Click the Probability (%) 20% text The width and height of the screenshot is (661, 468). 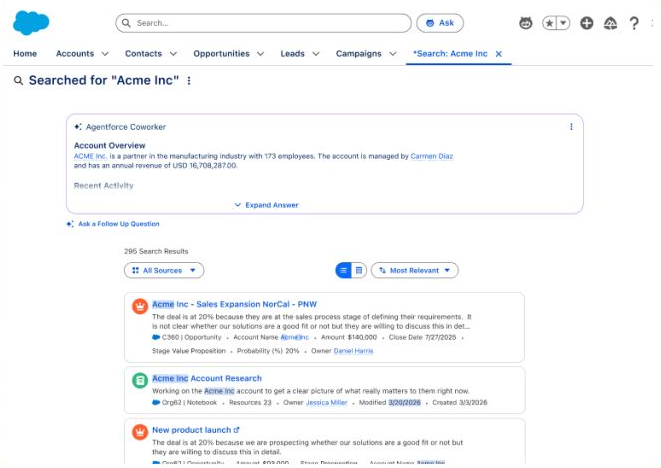(x=268, y=351)
